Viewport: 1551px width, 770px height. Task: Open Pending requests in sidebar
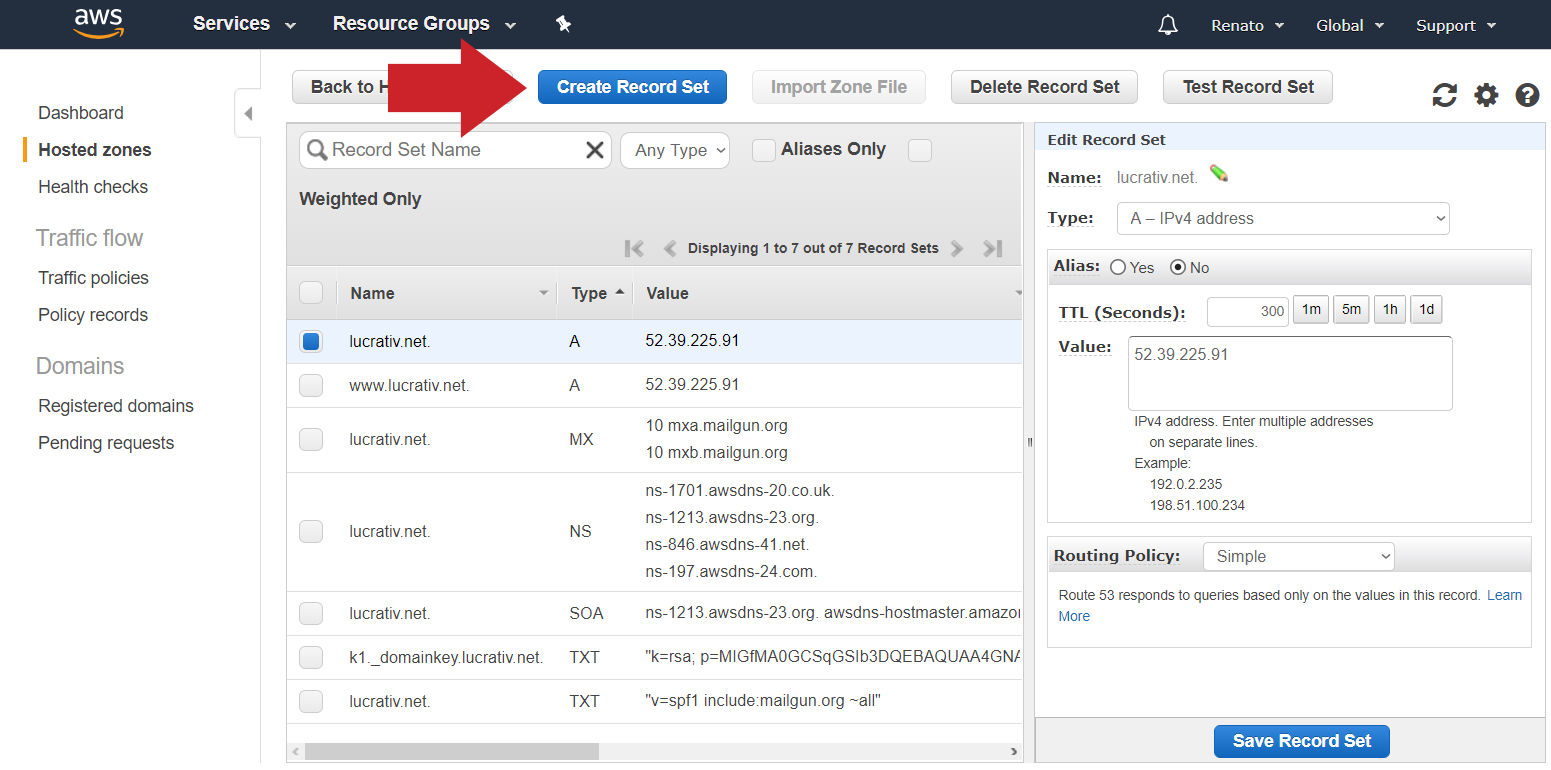[106, 443]
